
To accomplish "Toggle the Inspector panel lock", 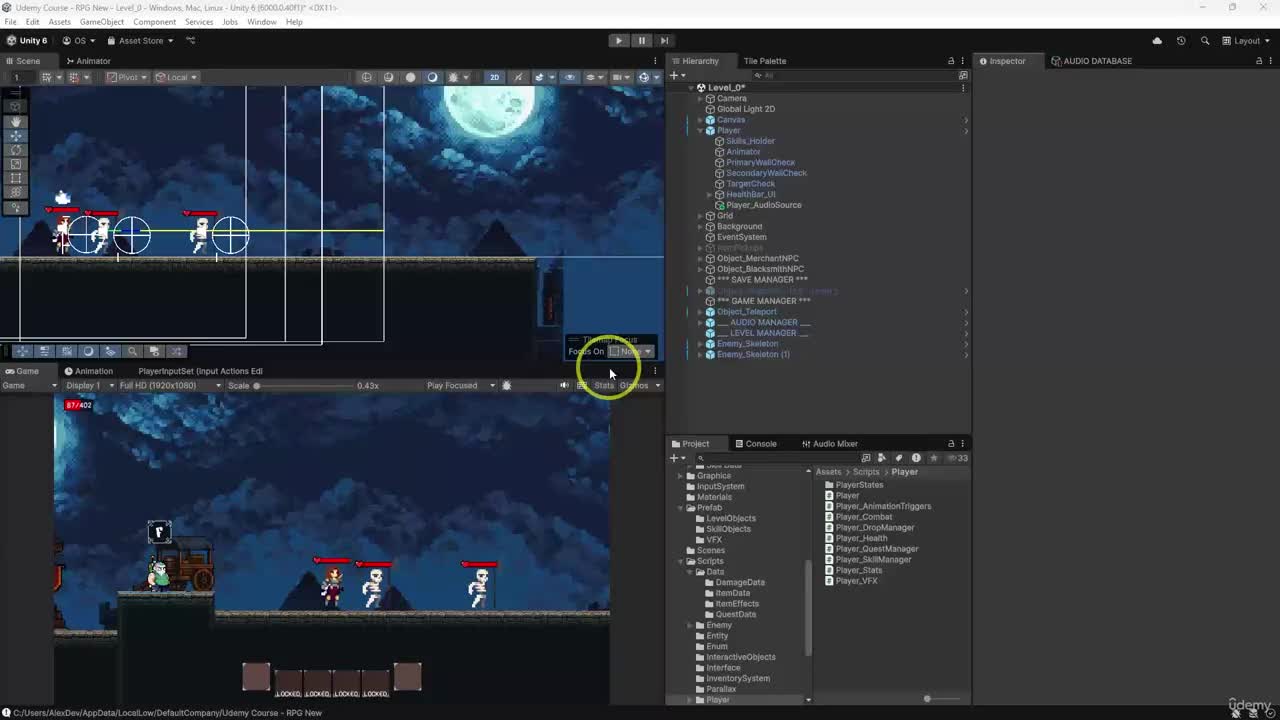I will (x=1259, y=61).
